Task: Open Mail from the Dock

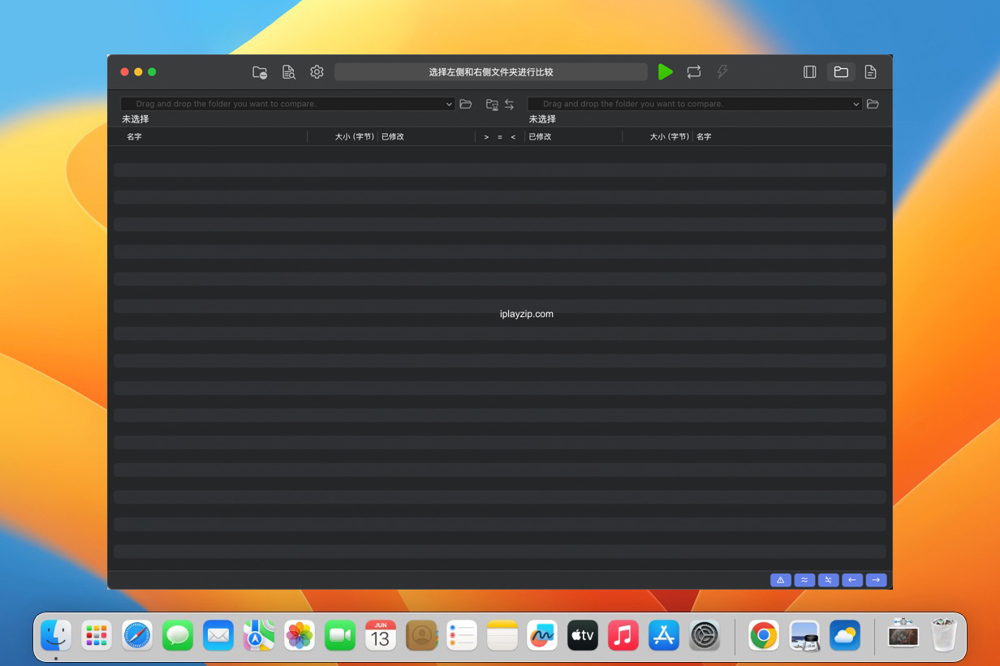Action: tap(218, 635)
